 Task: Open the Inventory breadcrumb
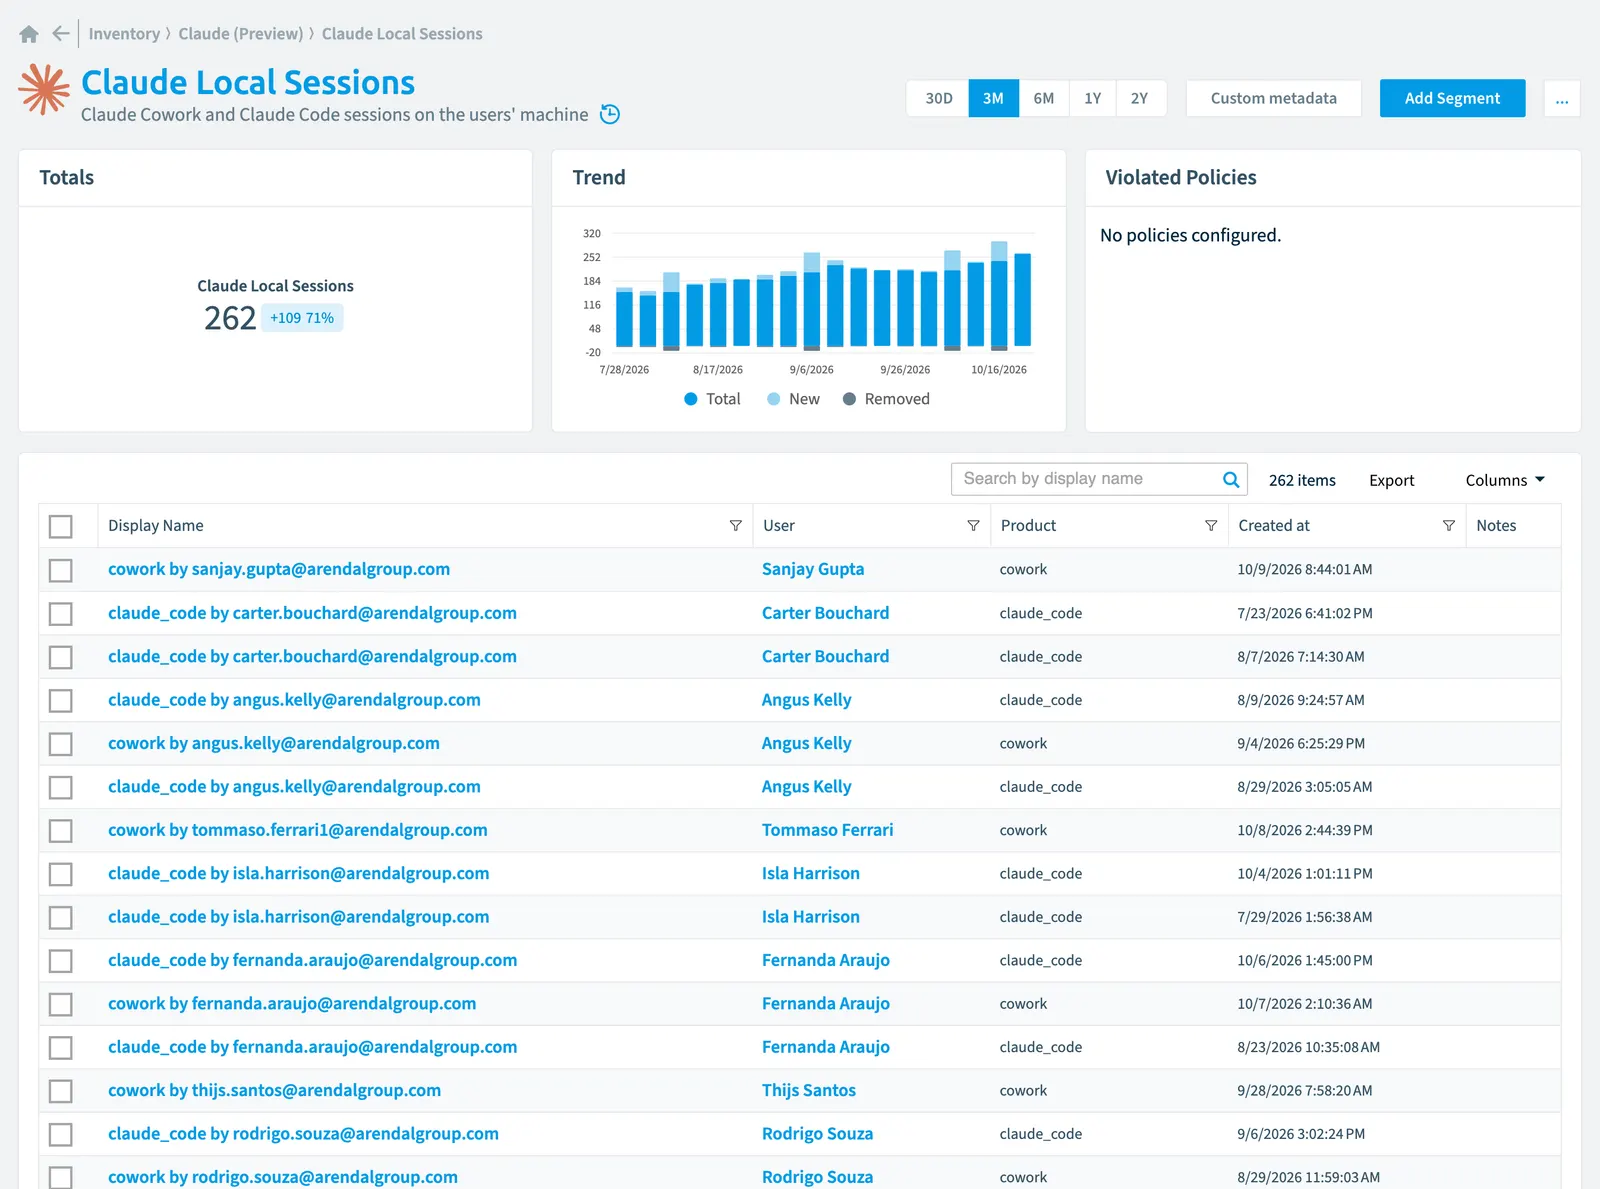pos(124,34)
